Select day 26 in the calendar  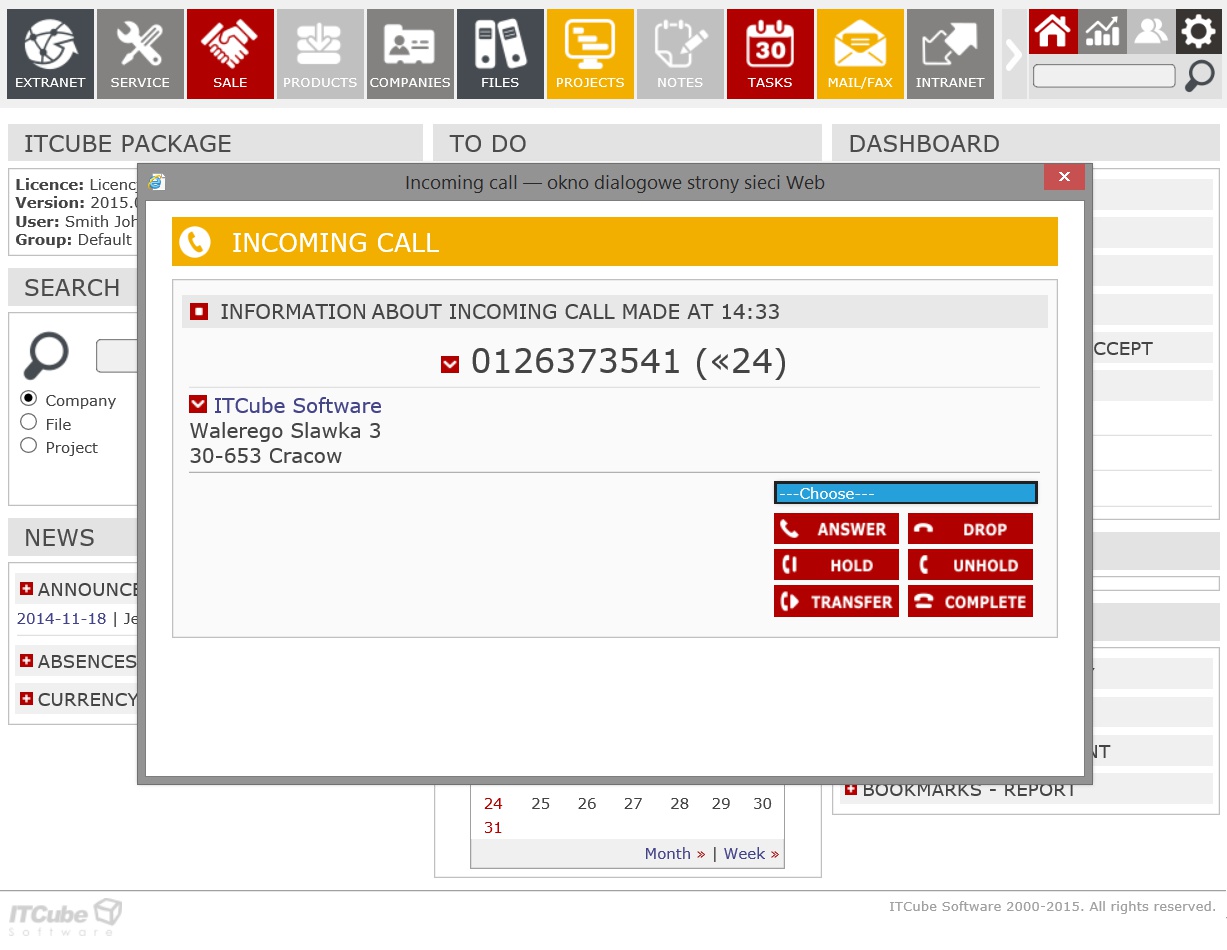pos(587,803)
